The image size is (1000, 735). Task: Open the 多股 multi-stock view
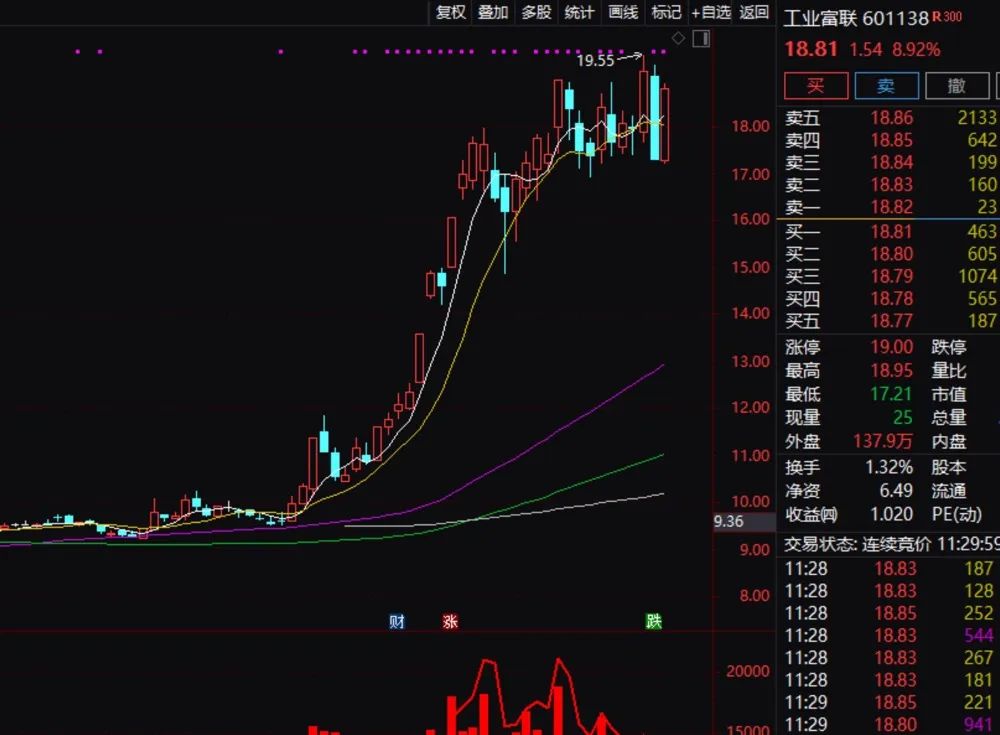coord(535,14)
